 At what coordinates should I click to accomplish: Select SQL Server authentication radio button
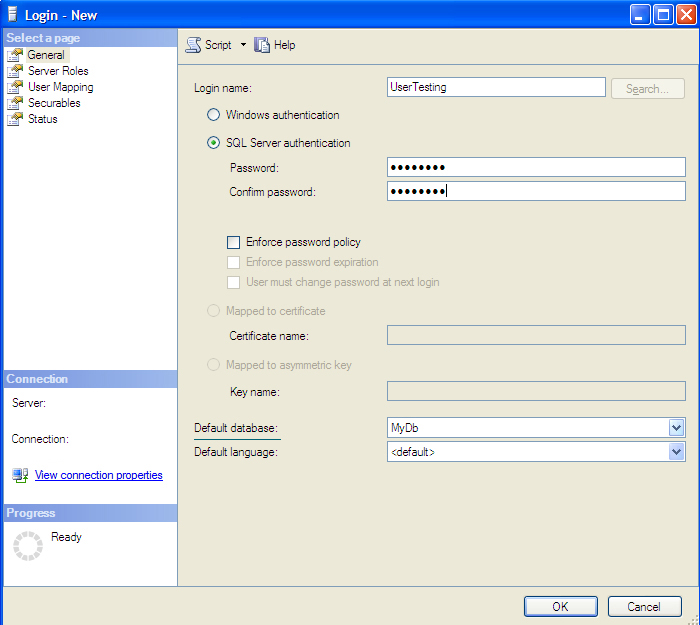point(213,143)
